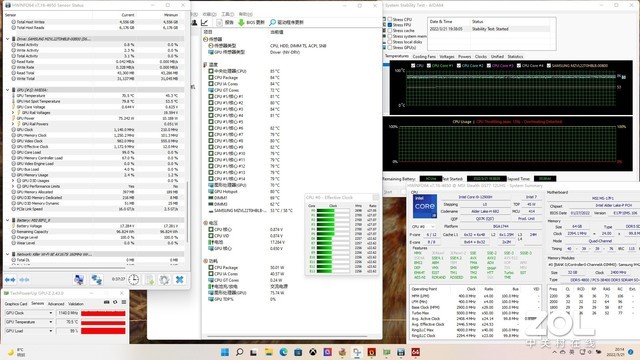The width and height of the screenshot is (640, 360).
Task: Open the Validation tab in GPU-Z
Action: [x=76, y=304]
